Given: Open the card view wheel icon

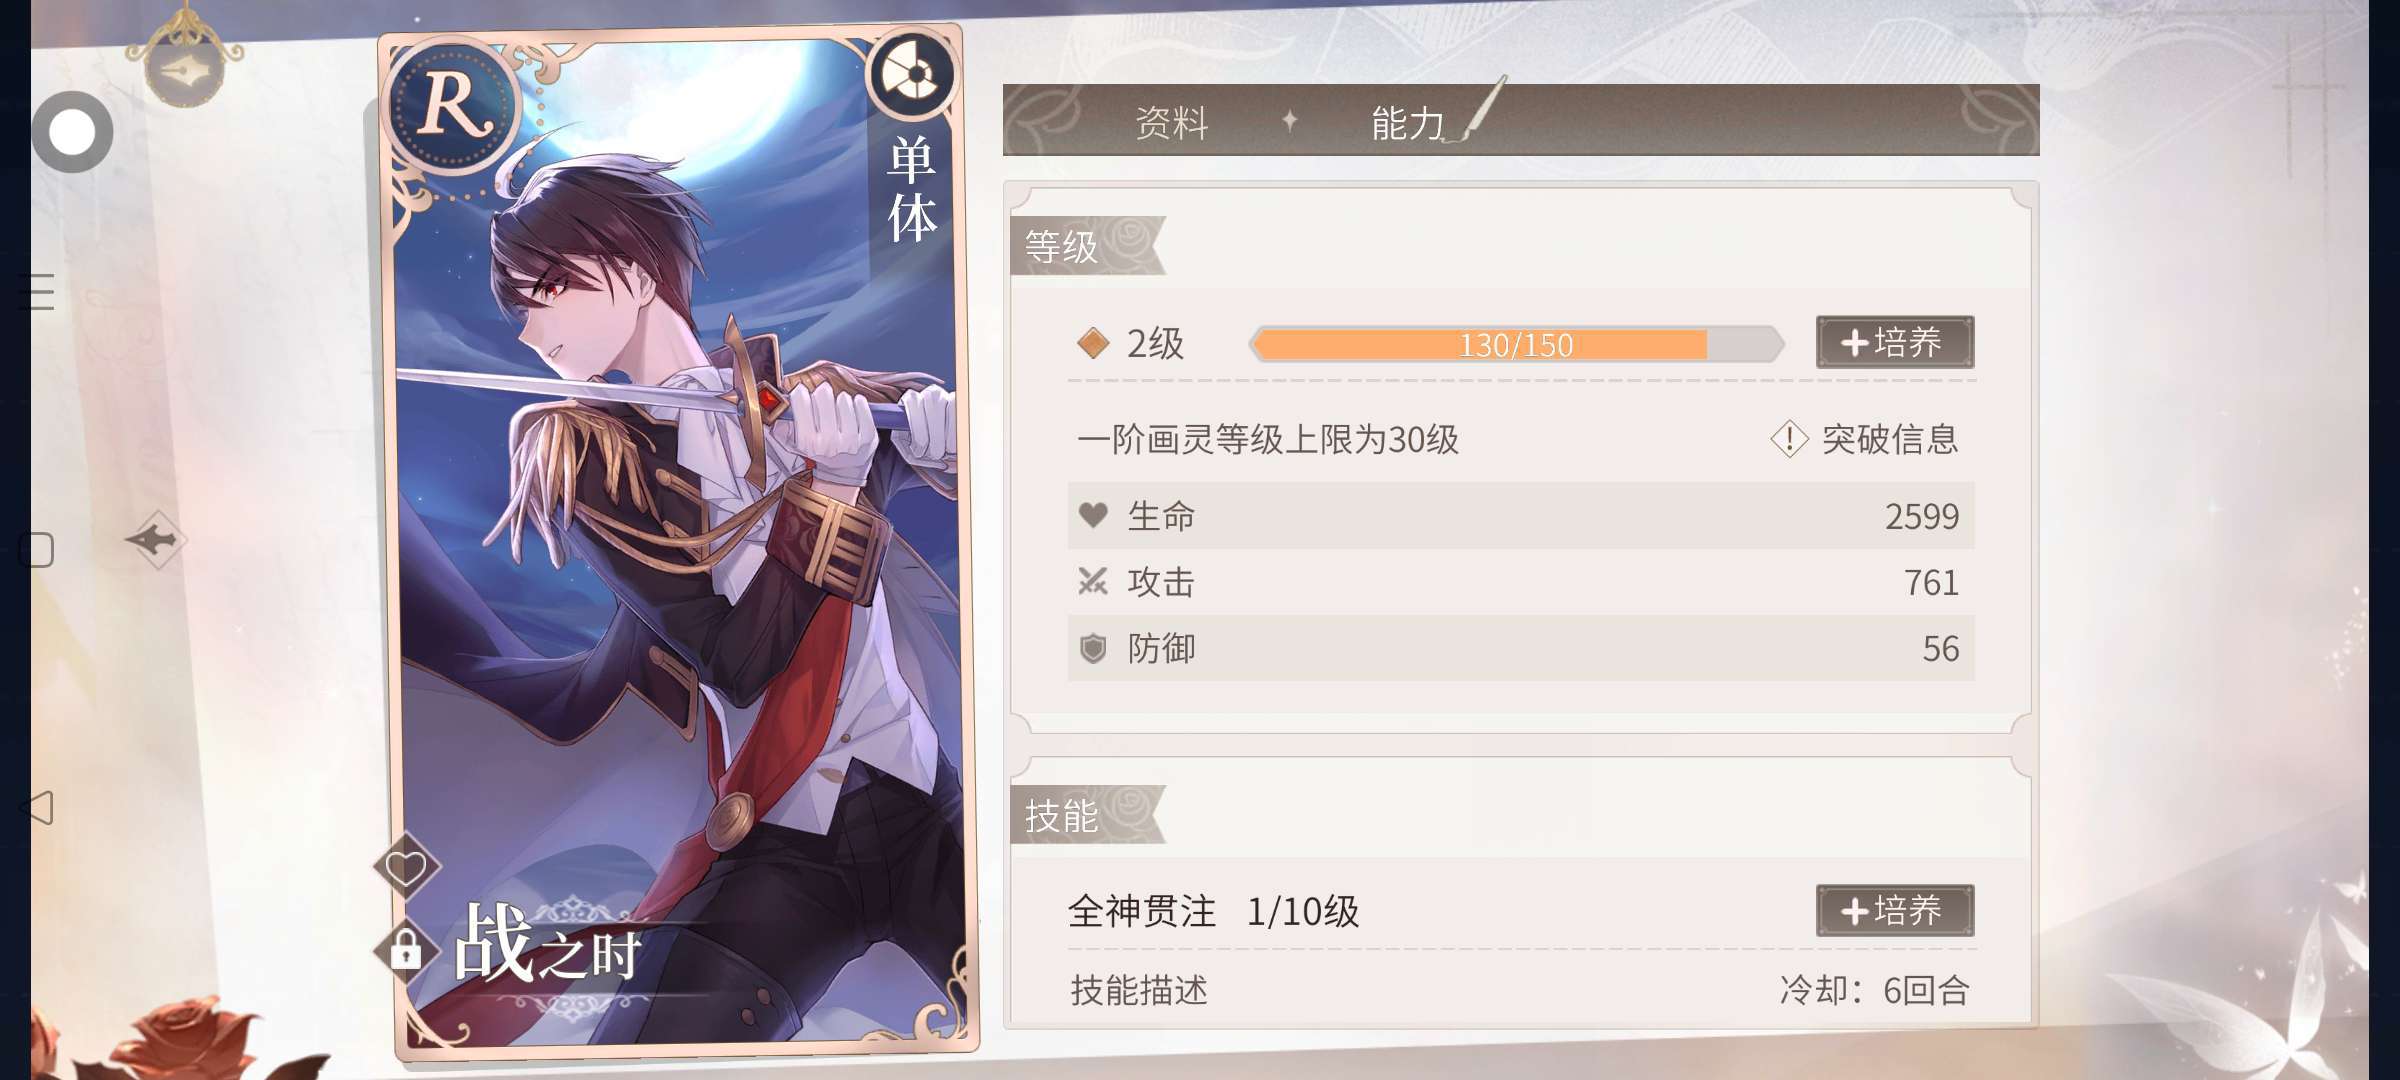Looking at the screenshot, I should [911, 74].
